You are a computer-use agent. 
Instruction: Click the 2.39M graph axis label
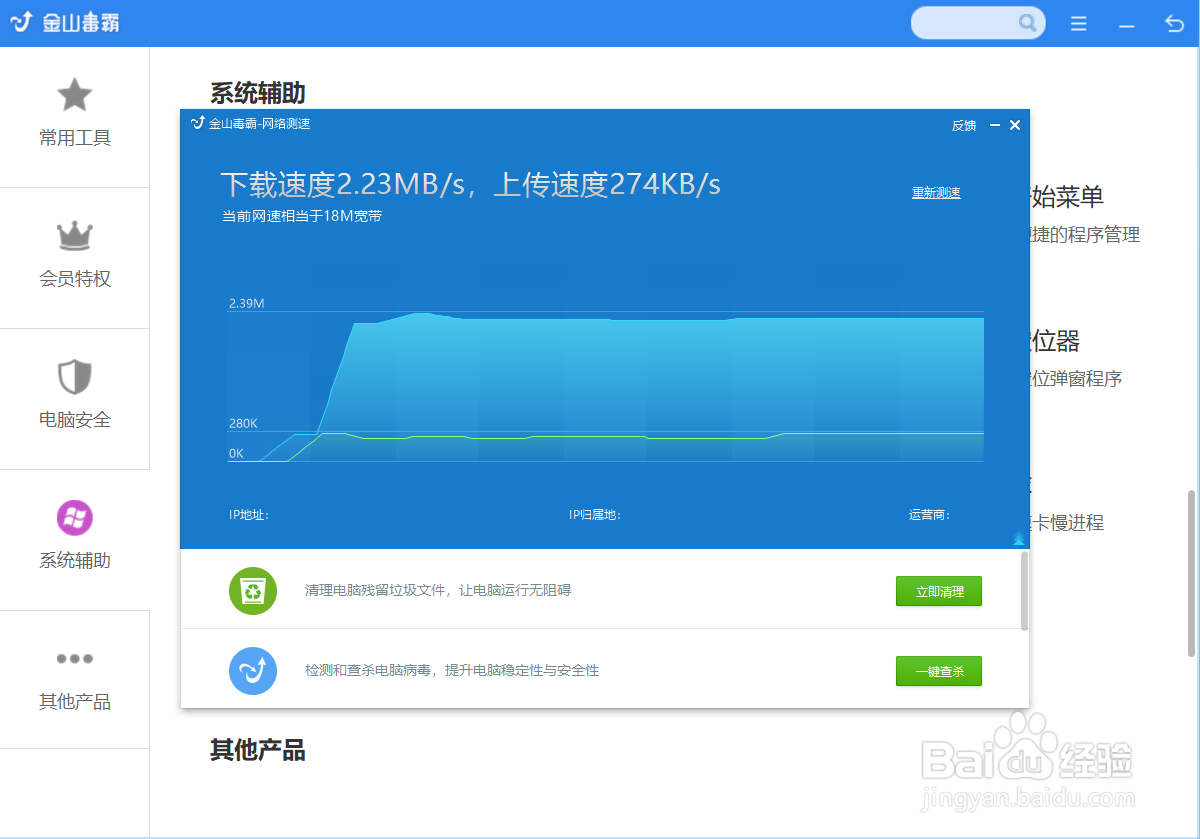246,303
